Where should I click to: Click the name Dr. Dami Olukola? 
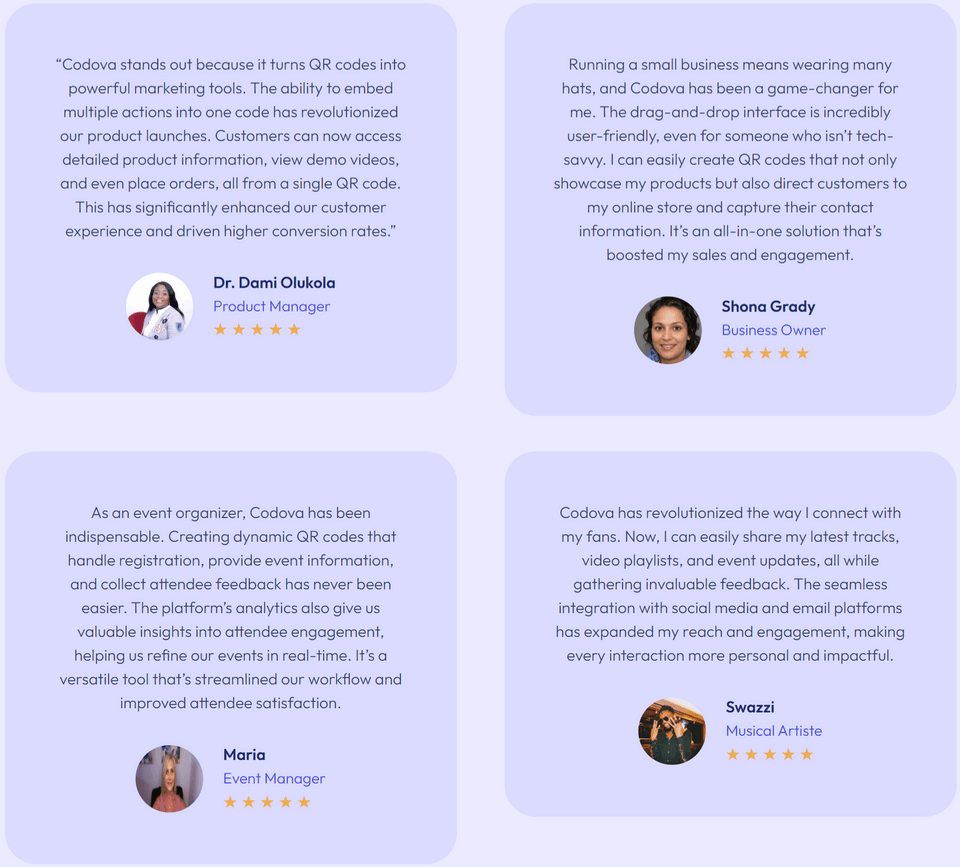(x=274, y=283)
